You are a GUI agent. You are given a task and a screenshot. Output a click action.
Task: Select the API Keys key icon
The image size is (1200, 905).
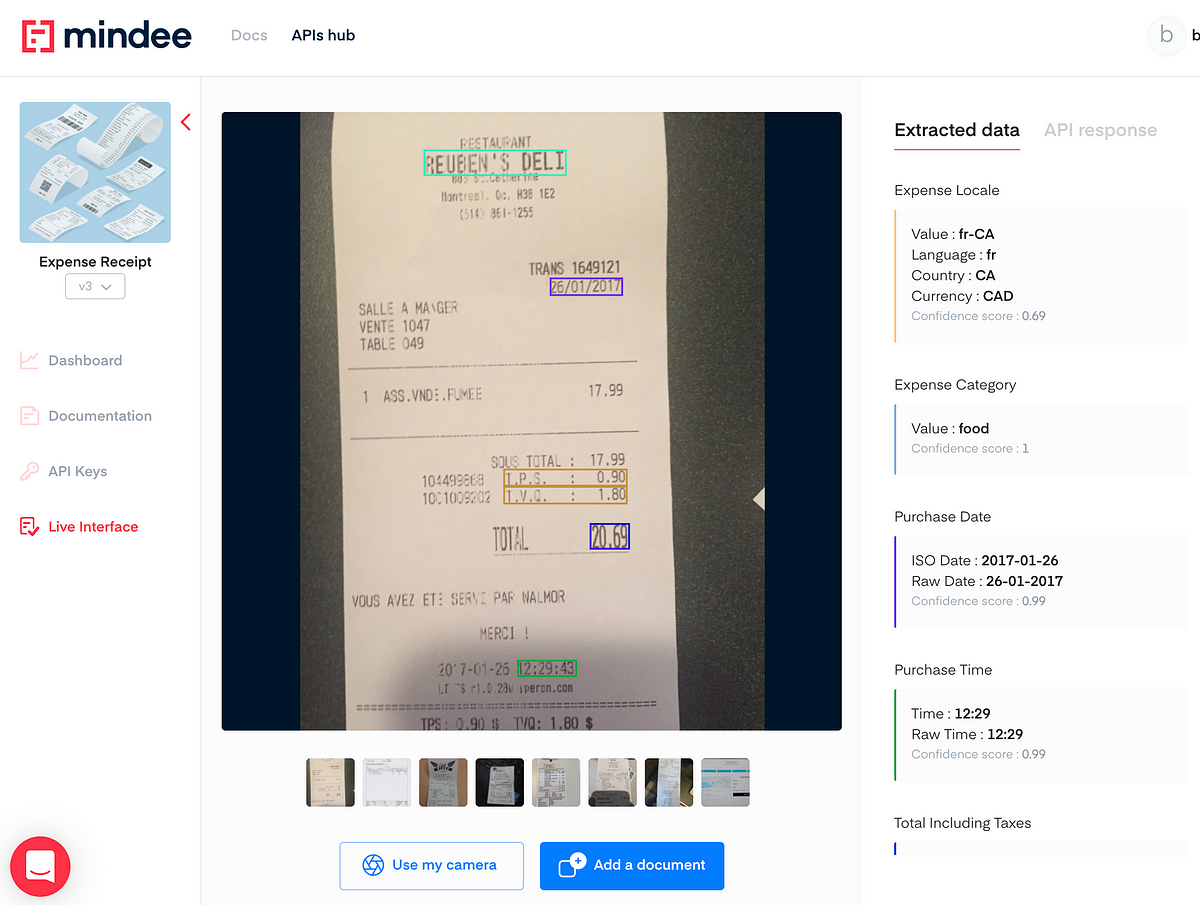[x=30, y=471]
